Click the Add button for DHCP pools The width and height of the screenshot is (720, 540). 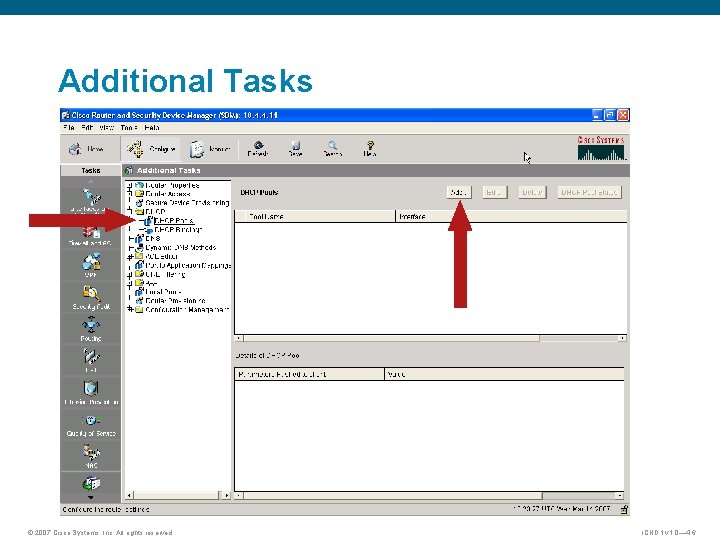[x=459, y=192]
